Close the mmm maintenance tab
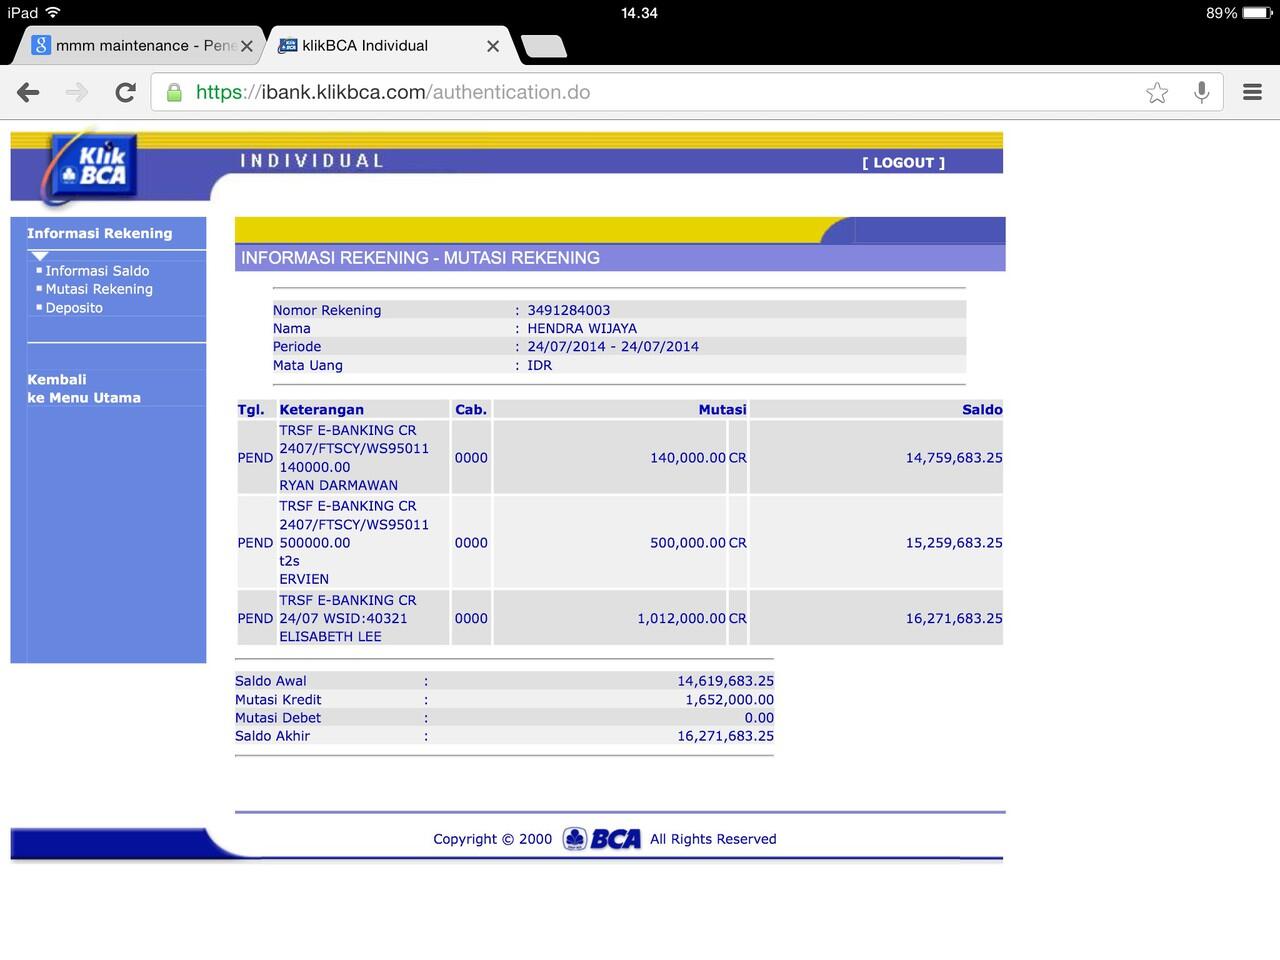The height and width of the screenshot is (960, 1280). 247,46
